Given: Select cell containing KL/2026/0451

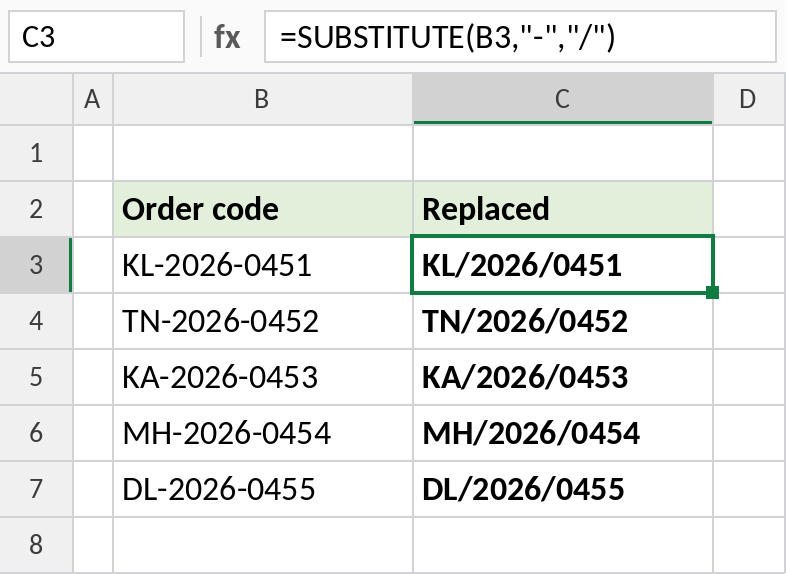Looking at the screenshot, I should 562,265.
